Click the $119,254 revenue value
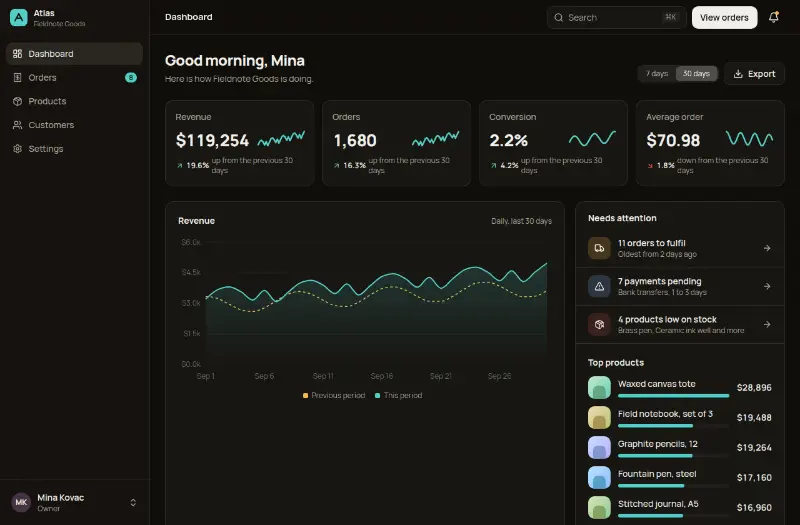The height and width of the screenshot is (525, 800). point(212,140)
